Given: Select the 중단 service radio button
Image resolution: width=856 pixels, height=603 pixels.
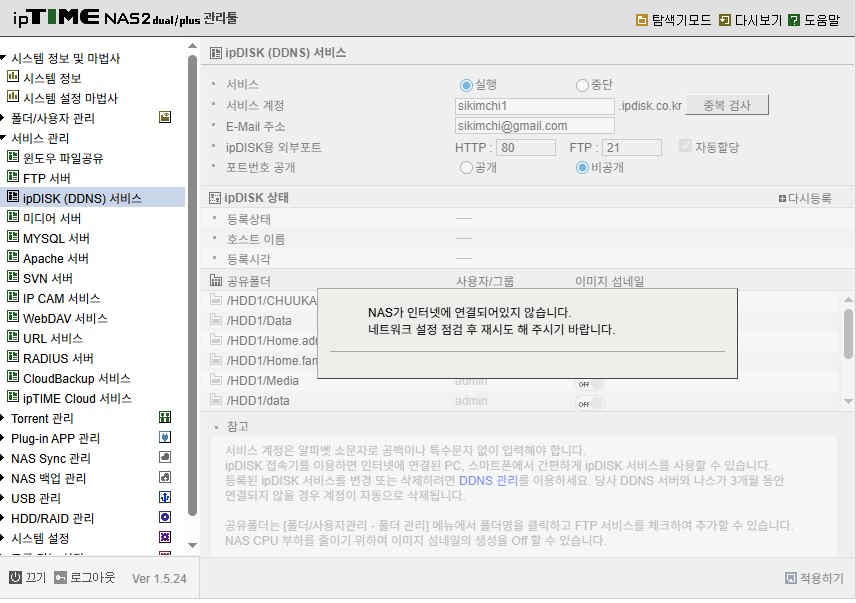Looking at the screenshot, I should tap(582, 85).
